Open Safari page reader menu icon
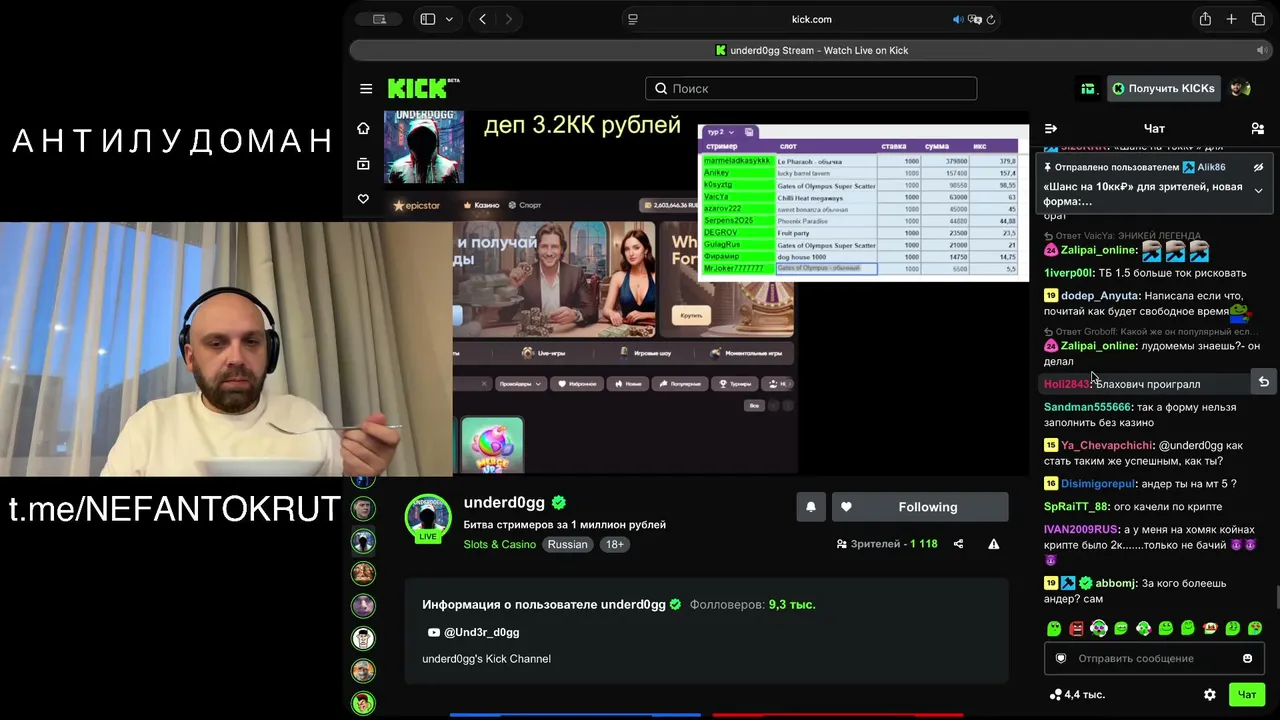This screenshot has height=720, width=1280. click(x=633, y=19)
